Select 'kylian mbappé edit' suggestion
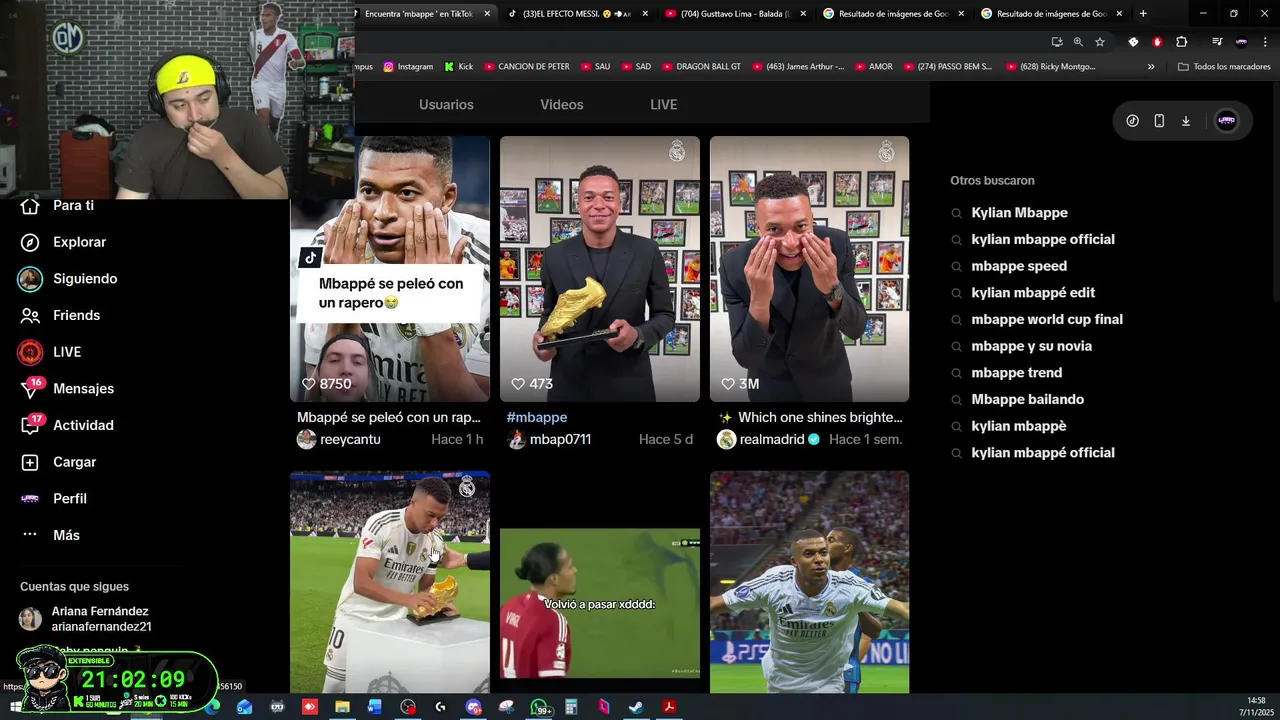Screen dimensions: 1280x720 pyautogui.click(x=1033, y=293)
